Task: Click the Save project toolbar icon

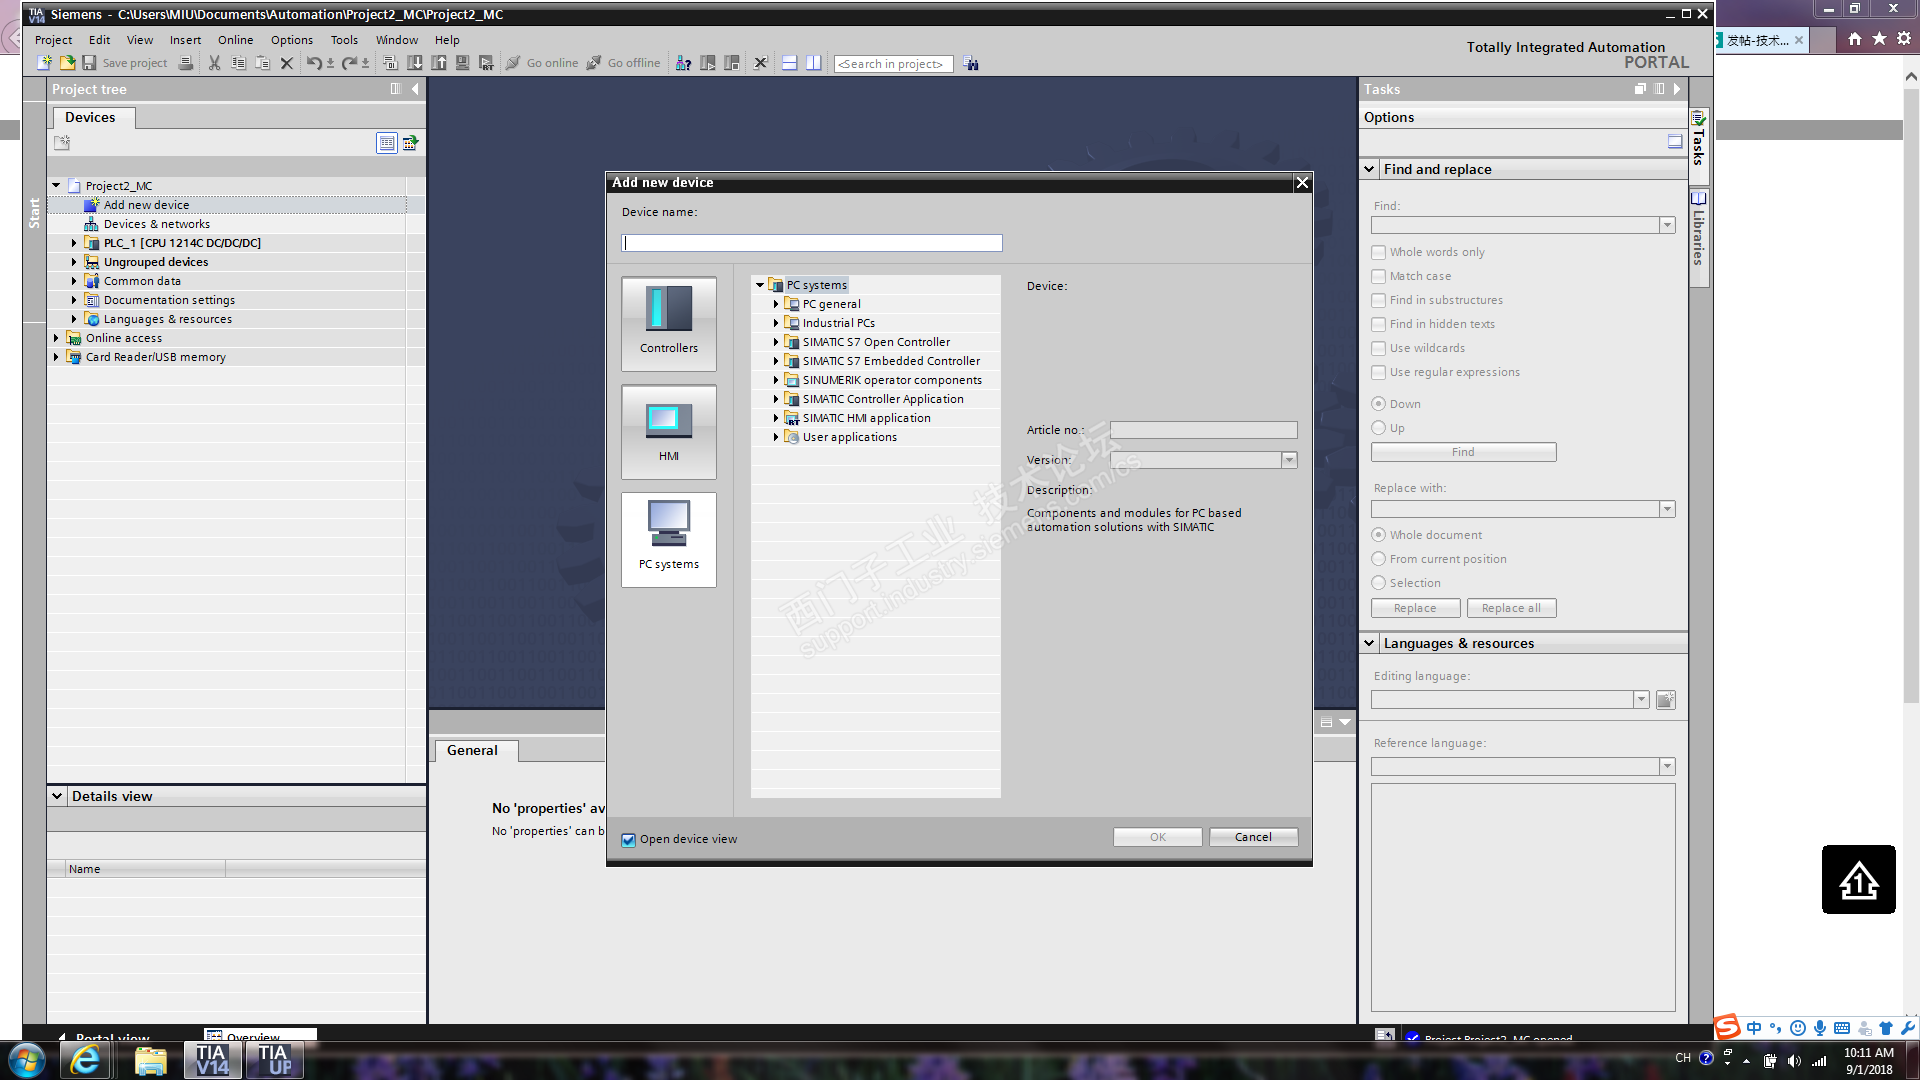Action: click(x=89, y=63)
